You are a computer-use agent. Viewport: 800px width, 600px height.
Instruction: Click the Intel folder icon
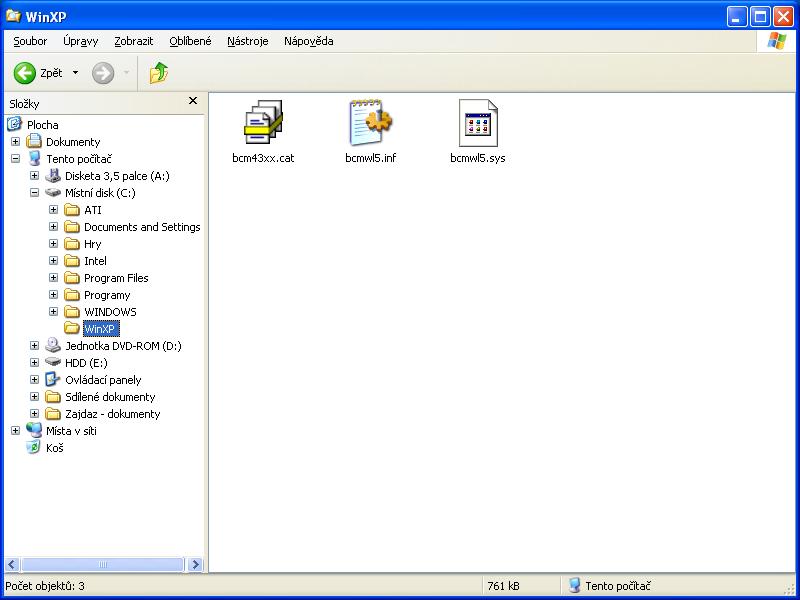coord(72,261)
